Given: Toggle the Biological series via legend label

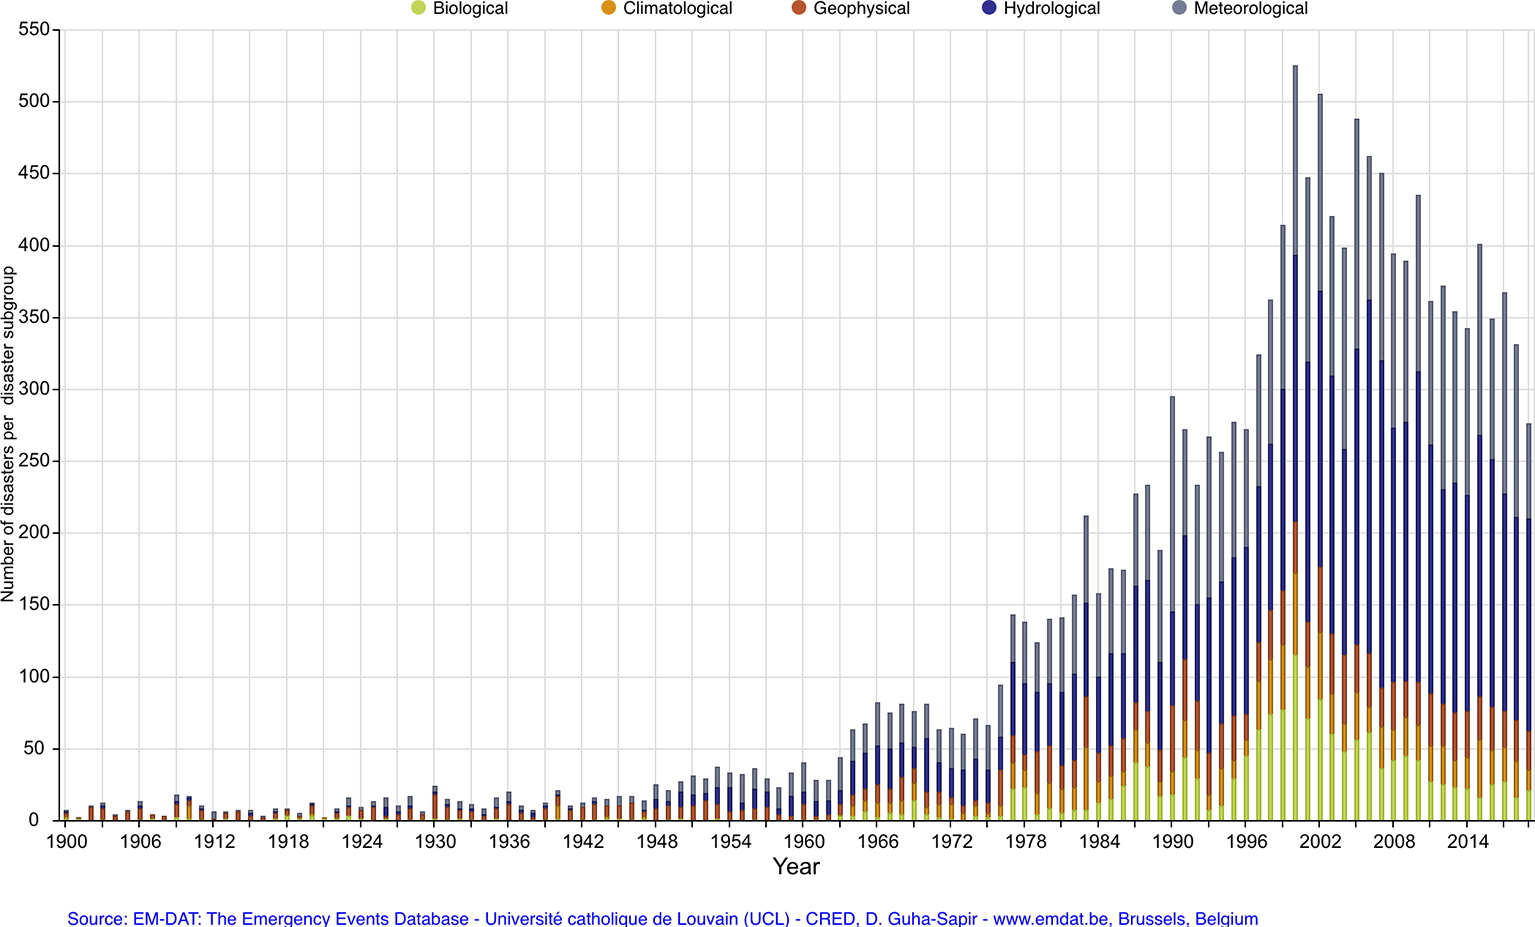Looking at the screenshot, I should pos(470,8).
